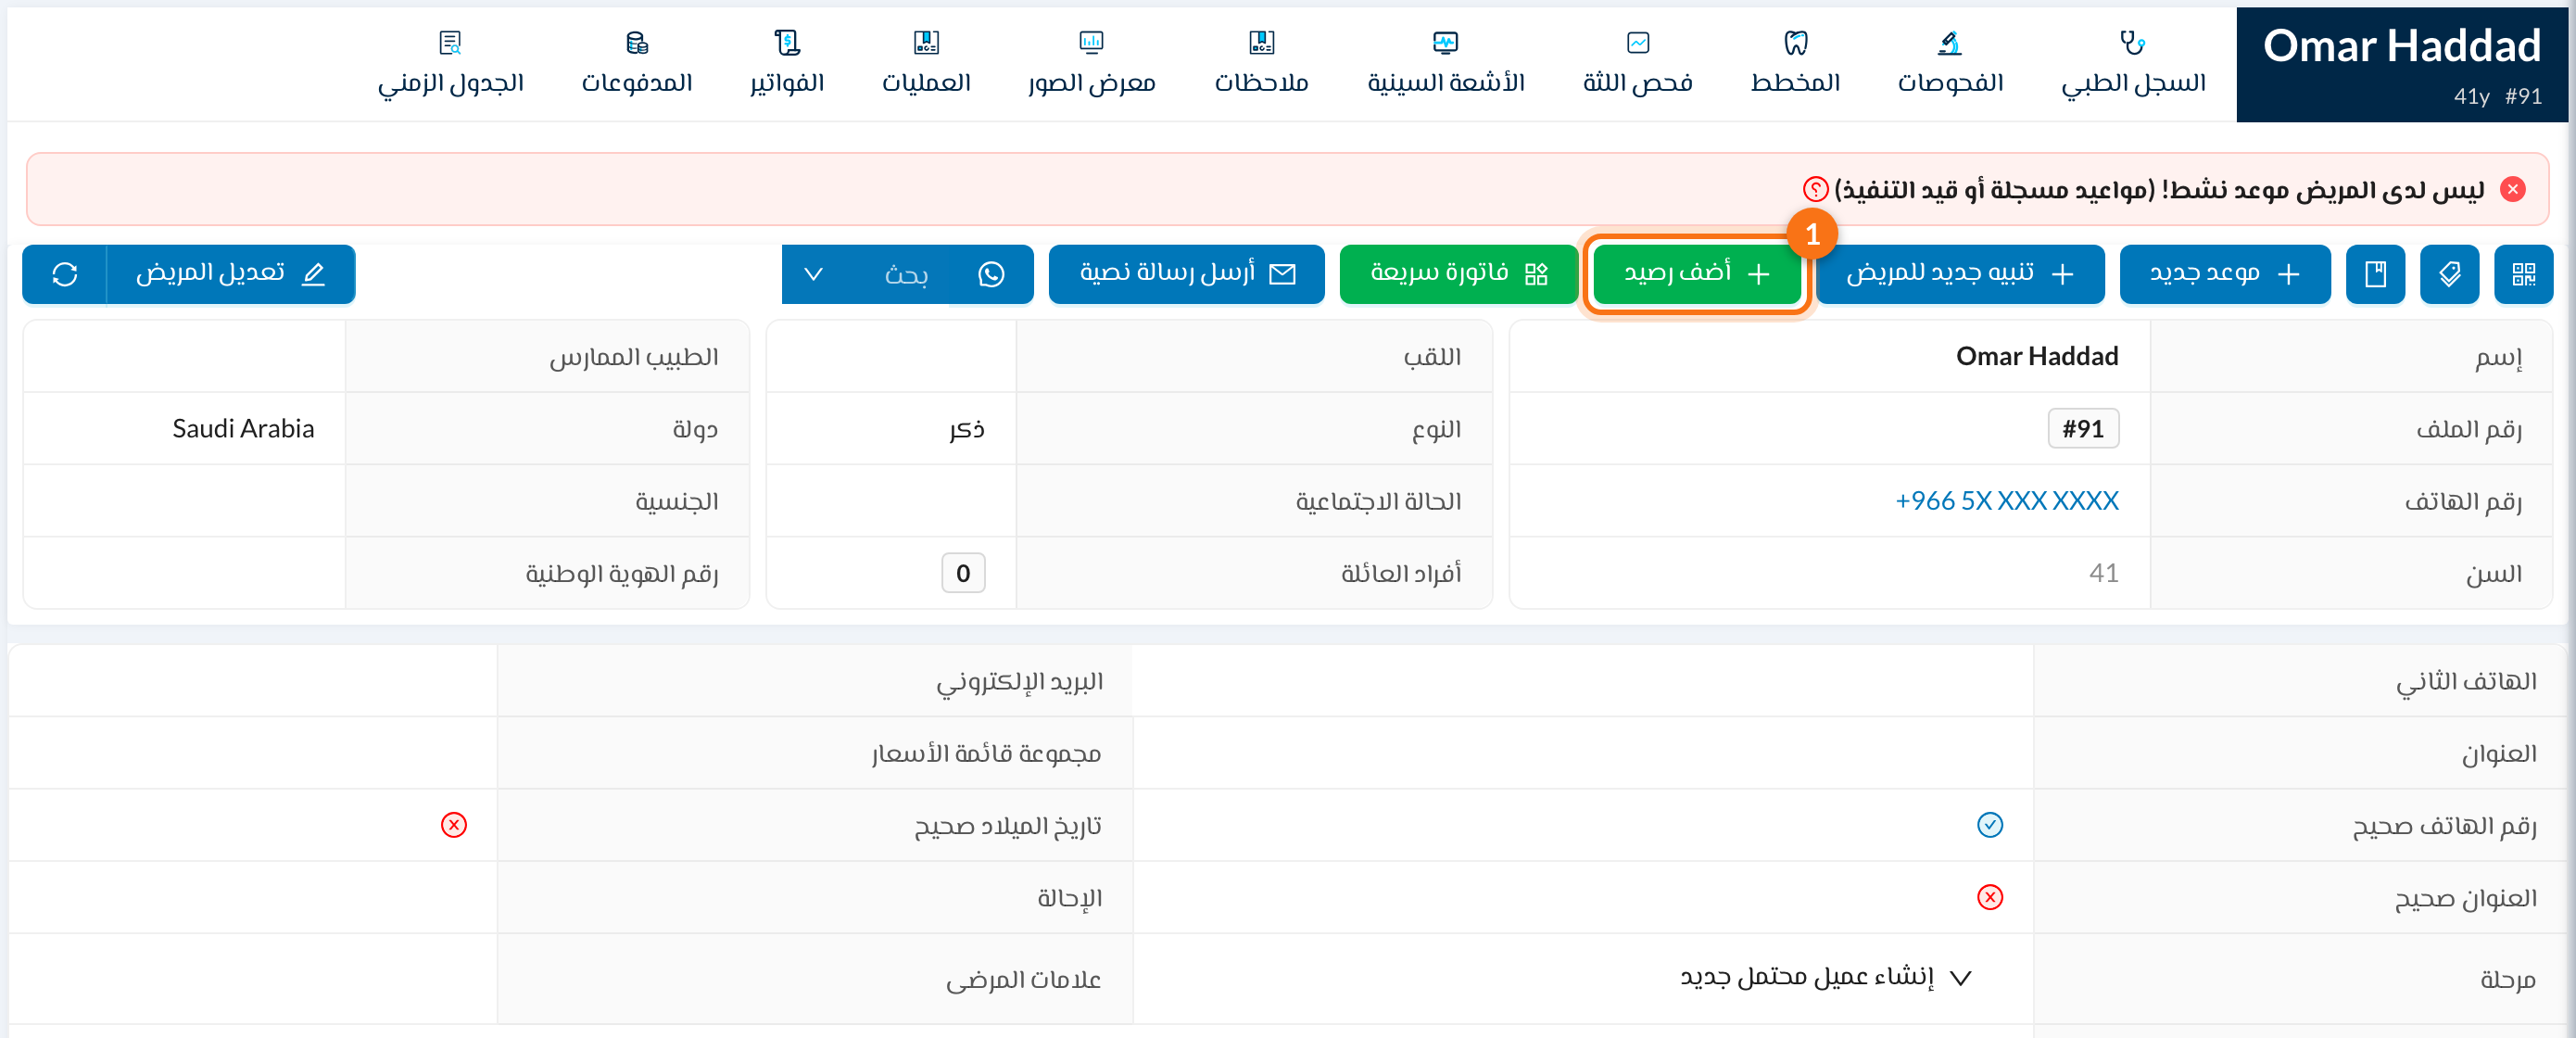Click the #91 file number badge
Image resolution: width=2576 pixels, height=1038 pixels.
click(2083, 428)
